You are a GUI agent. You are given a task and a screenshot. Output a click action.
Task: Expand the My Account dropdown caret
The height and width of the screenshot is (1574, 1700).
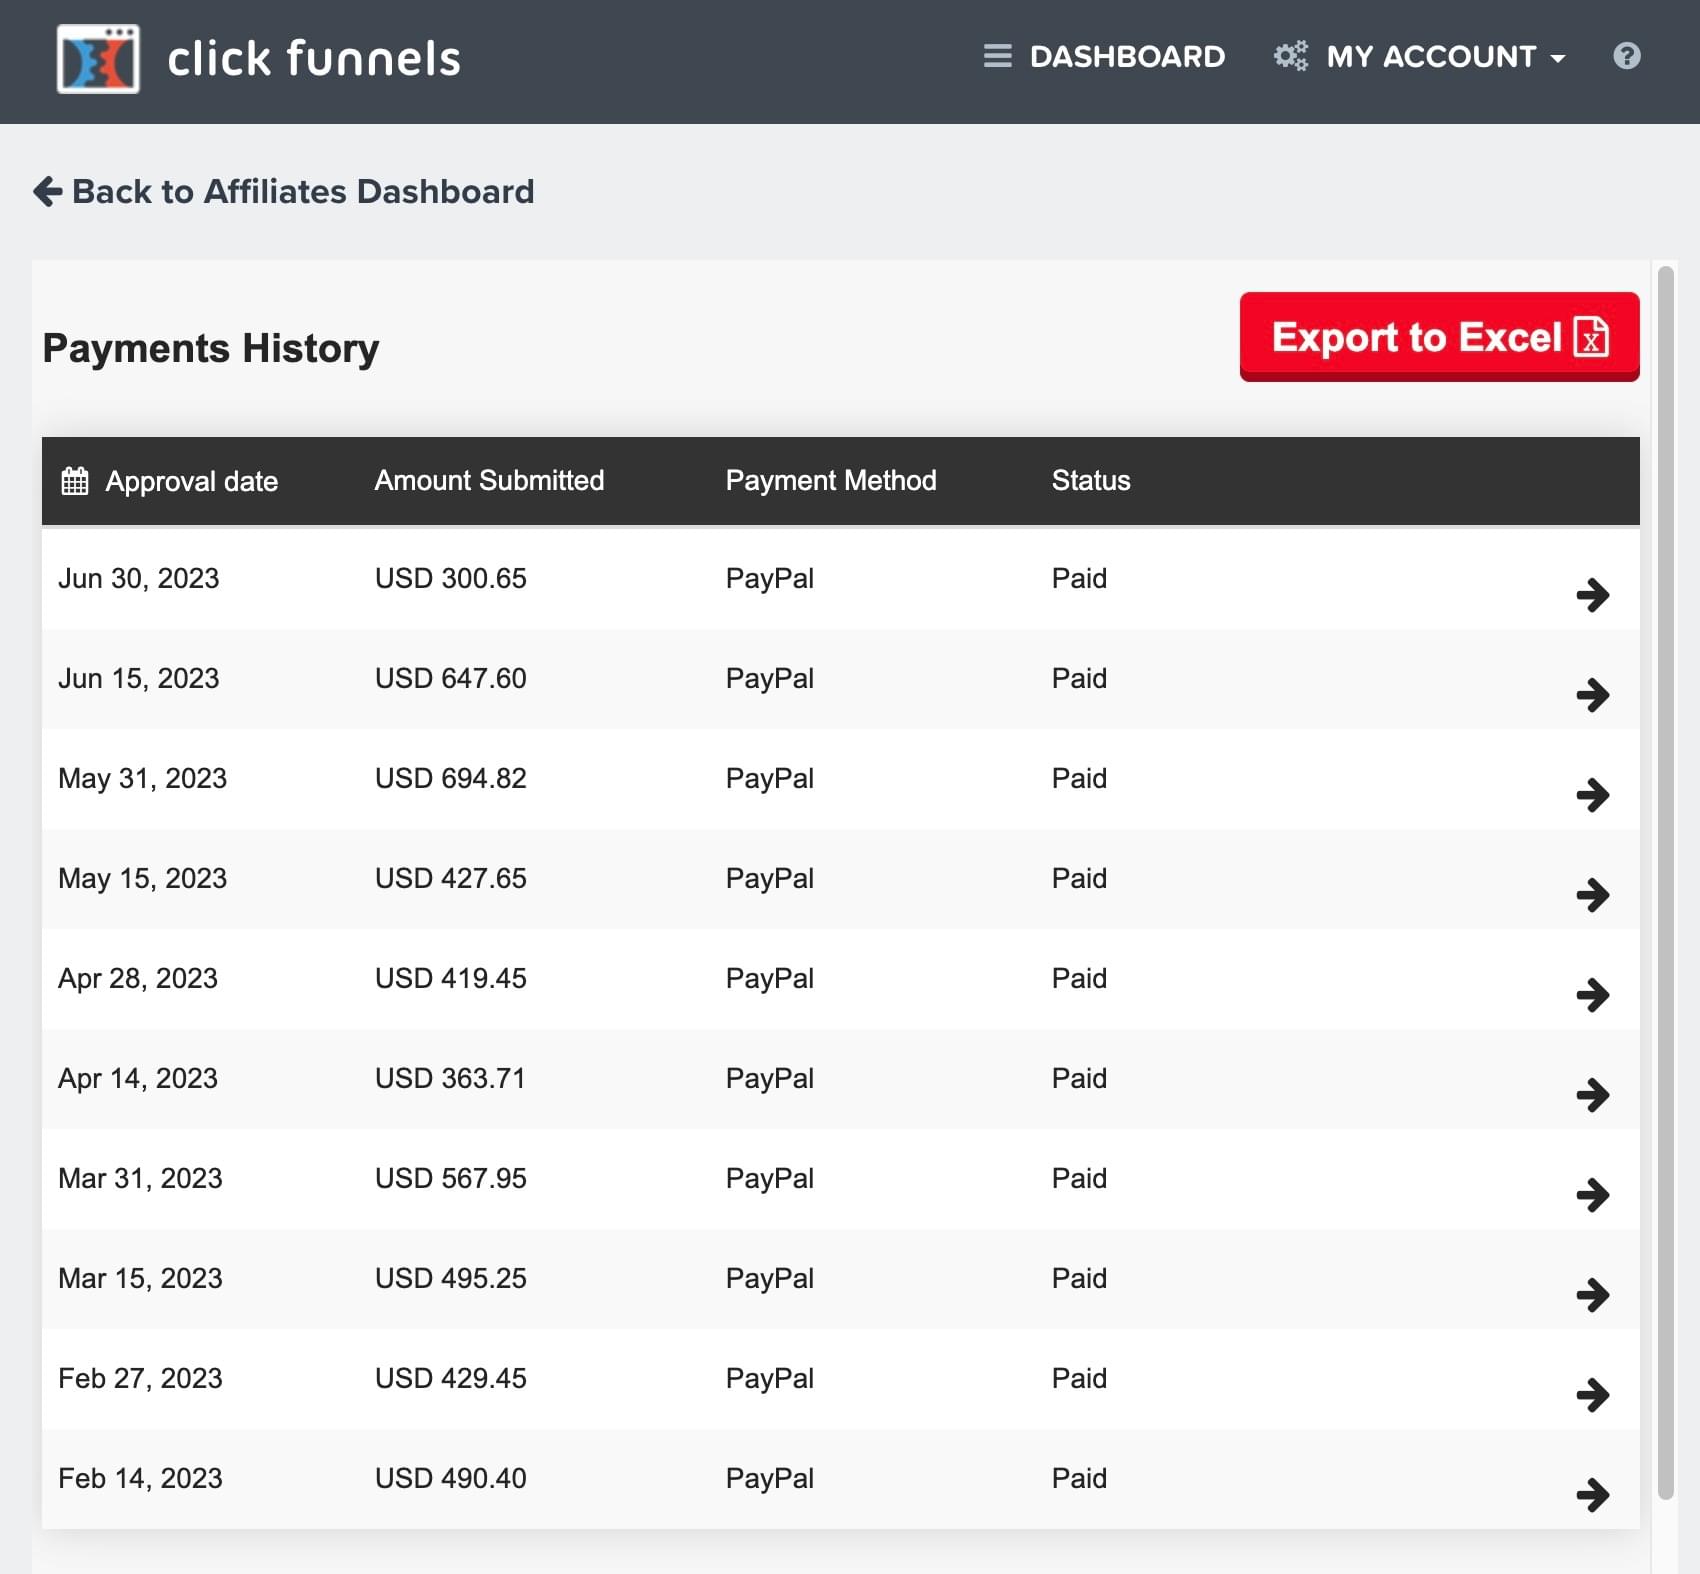tap(1557, 59)
